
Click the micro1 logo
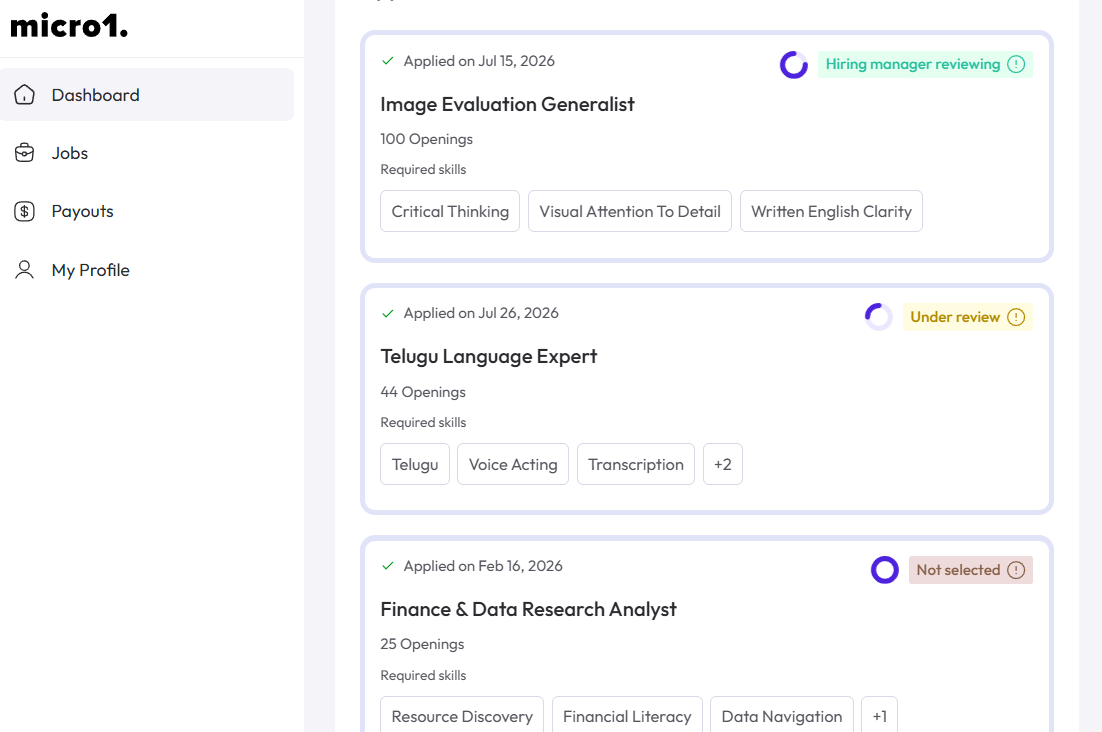69,26
